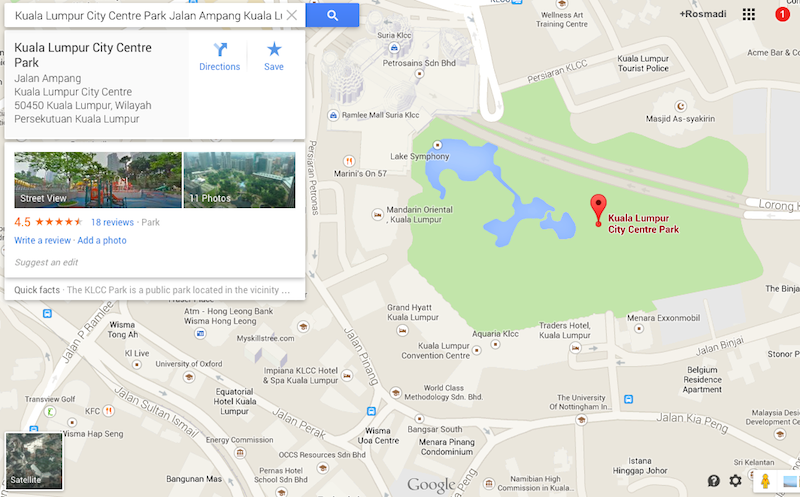Open the Street View photo thumbnail
The image size is (800, 497).
pyautogui.click(x=98, y=180)
